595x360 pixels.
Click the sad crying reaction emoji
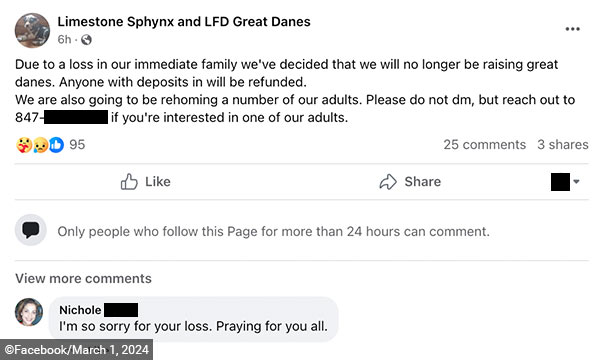(x=40, y=145)
